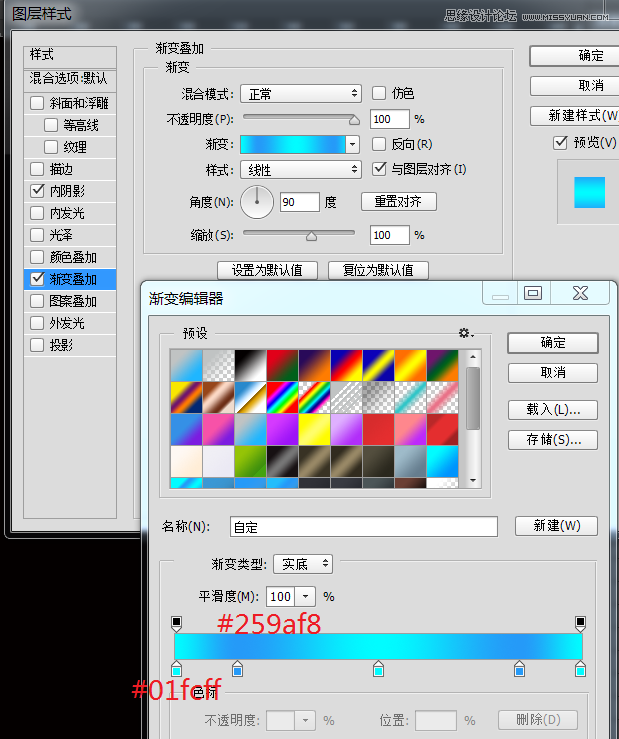Open the 渐变类型 dropdown set to 实底
619x739 pixels.
[303, 564]
